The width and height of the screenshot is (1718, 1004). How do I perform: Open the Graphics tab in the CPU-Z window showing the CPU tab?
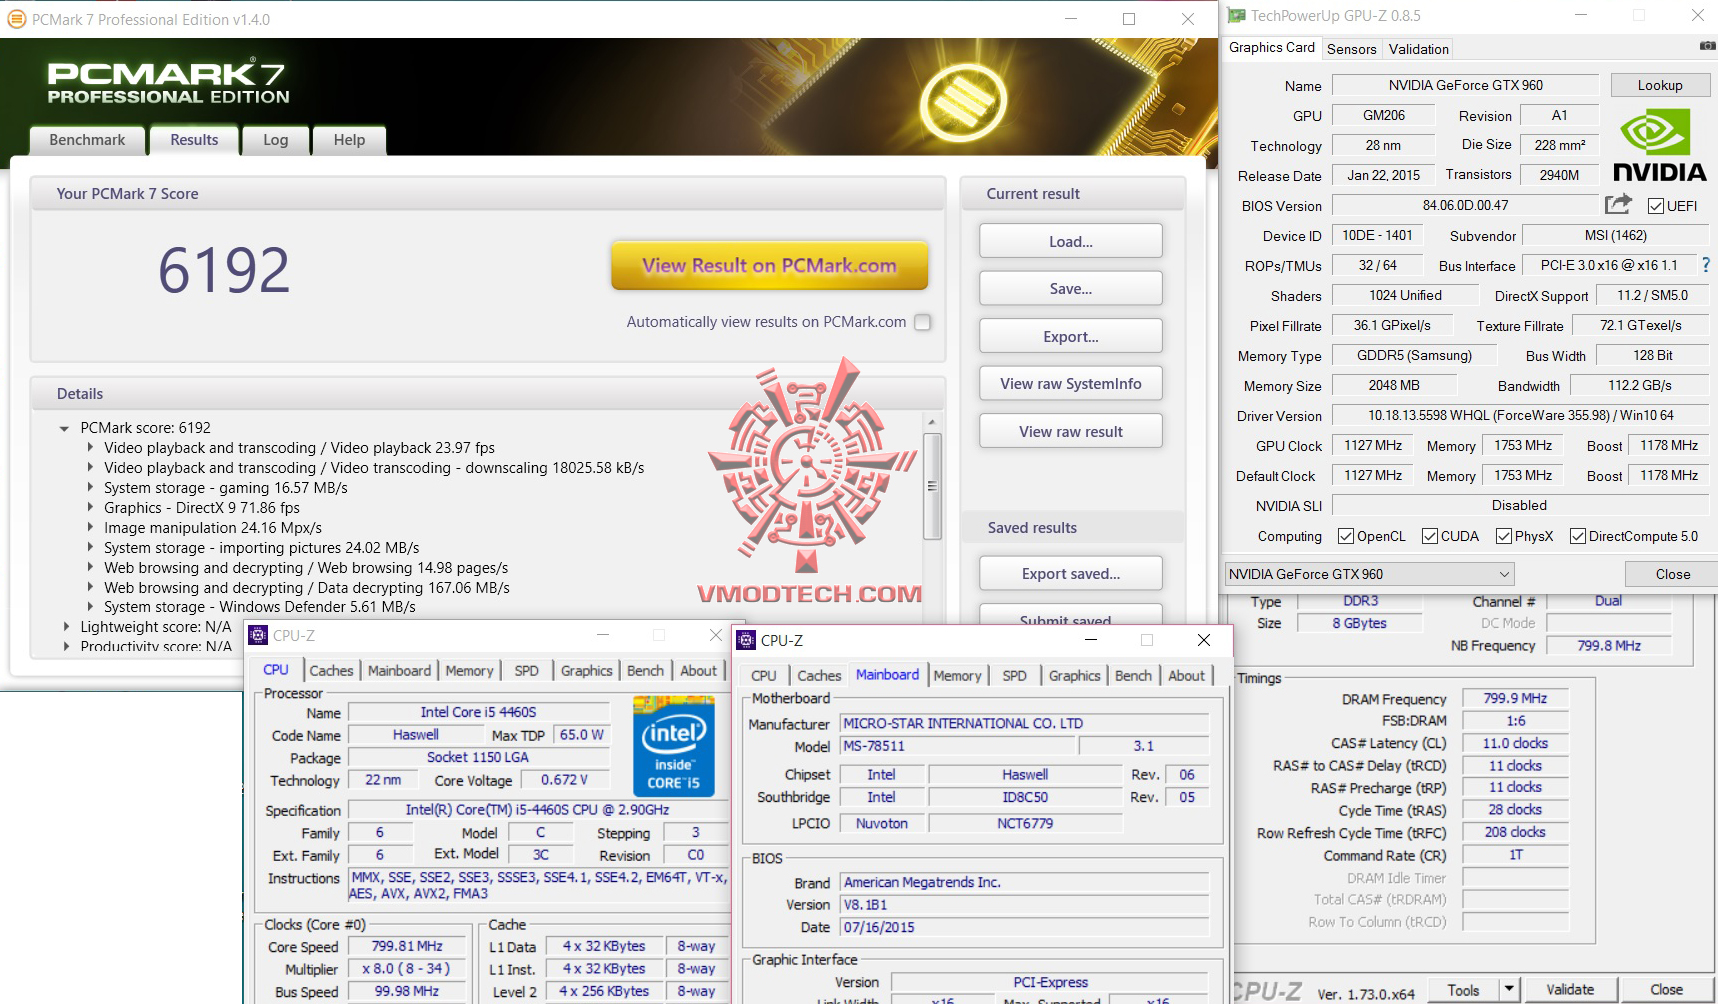tap(586, 671)
